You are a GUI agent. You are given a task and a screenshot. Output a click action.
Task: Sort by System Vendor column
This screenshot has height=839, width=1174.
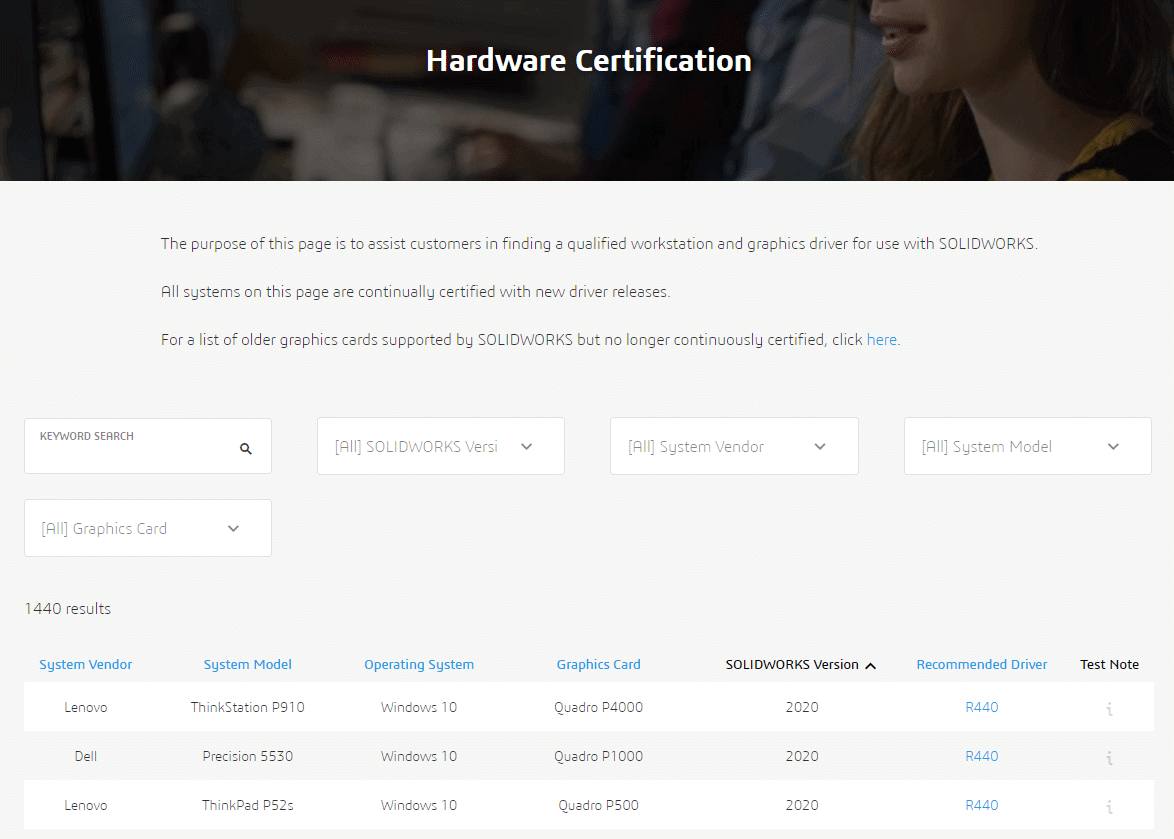click(x=85, y=665)
